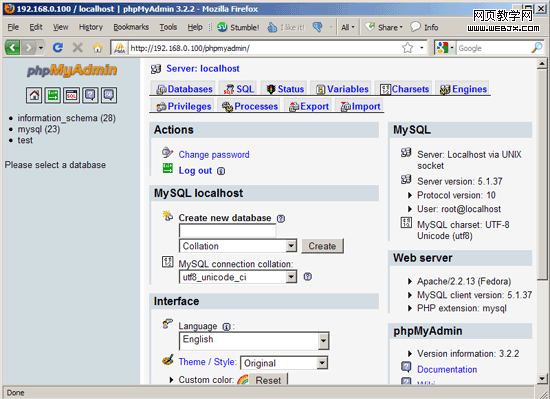This screenshot has height=399, width=550.
Task: Open the Bookmarks menu
Action: click(131, 27)
